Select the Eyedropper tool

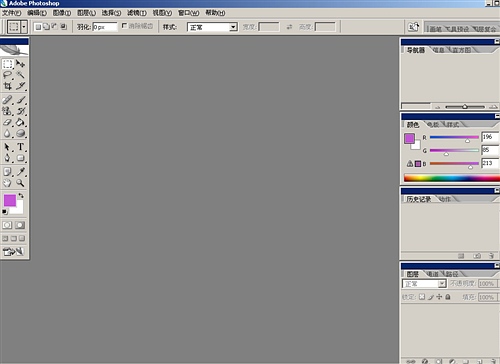[20, 171]
